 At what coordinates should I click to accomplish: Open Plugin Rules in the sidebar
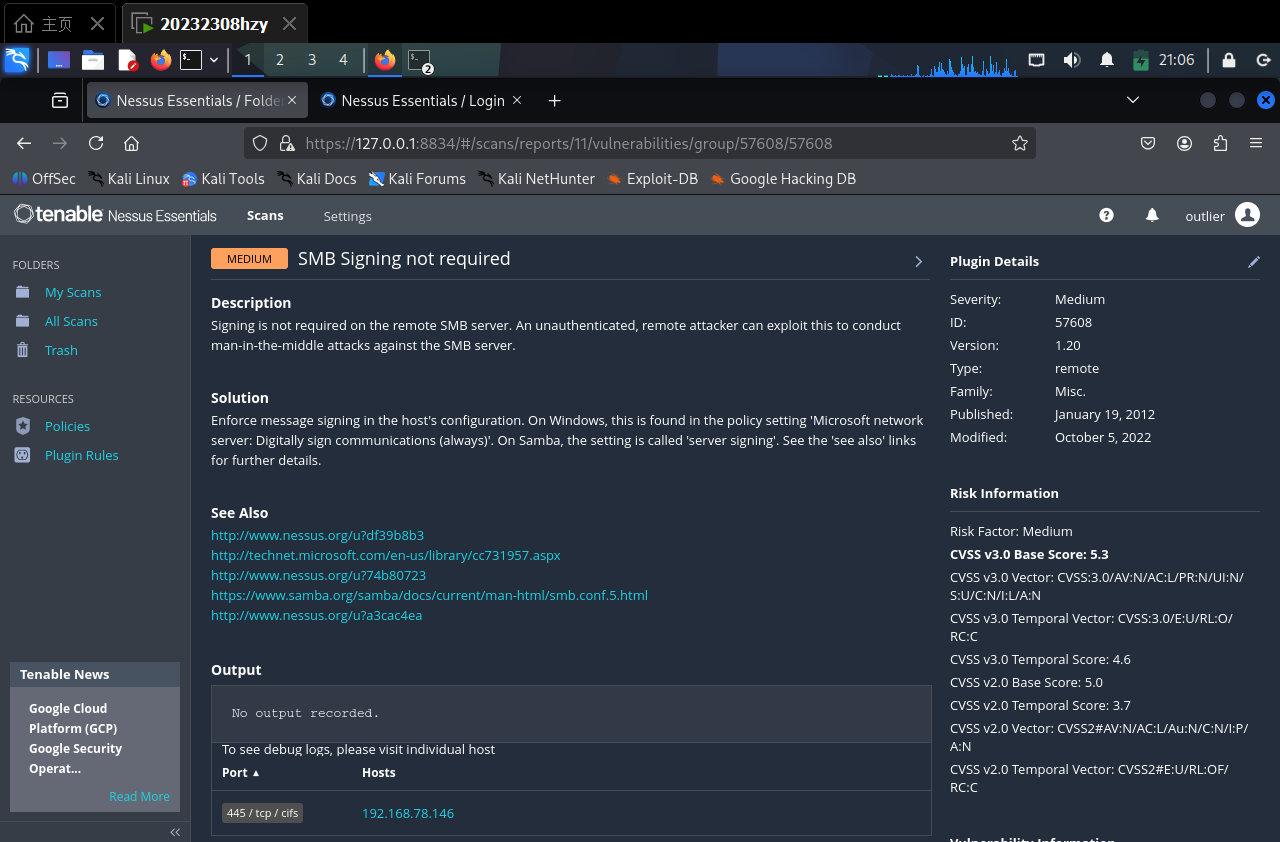click(x=81, y=455)
